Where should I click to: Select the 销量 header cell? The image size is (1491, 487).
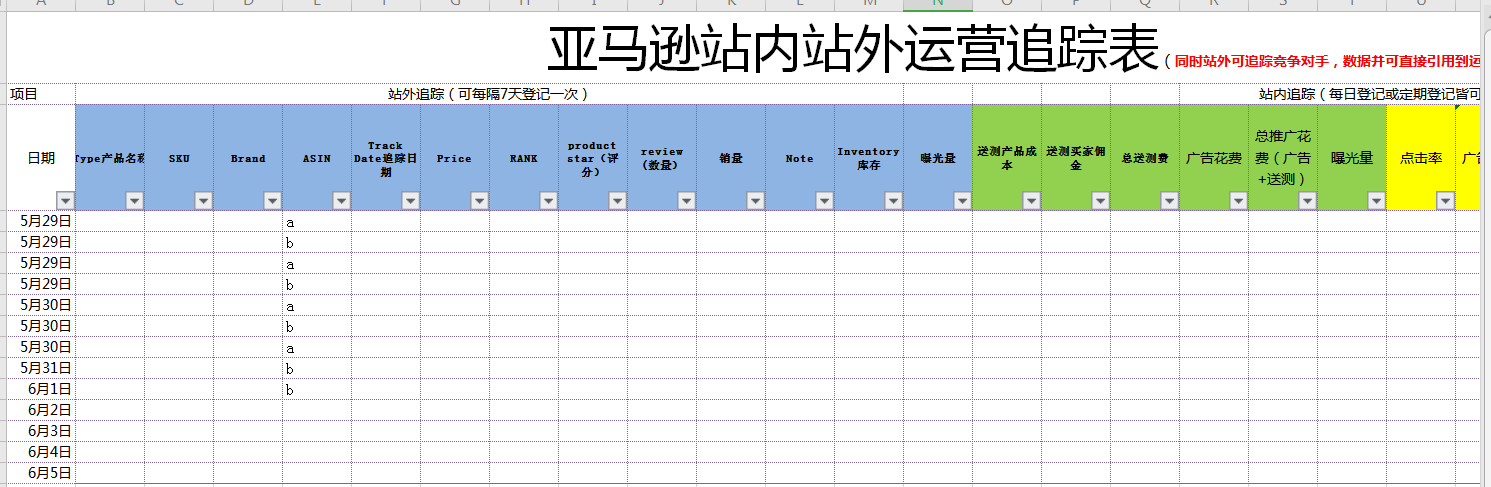(731, 157)
